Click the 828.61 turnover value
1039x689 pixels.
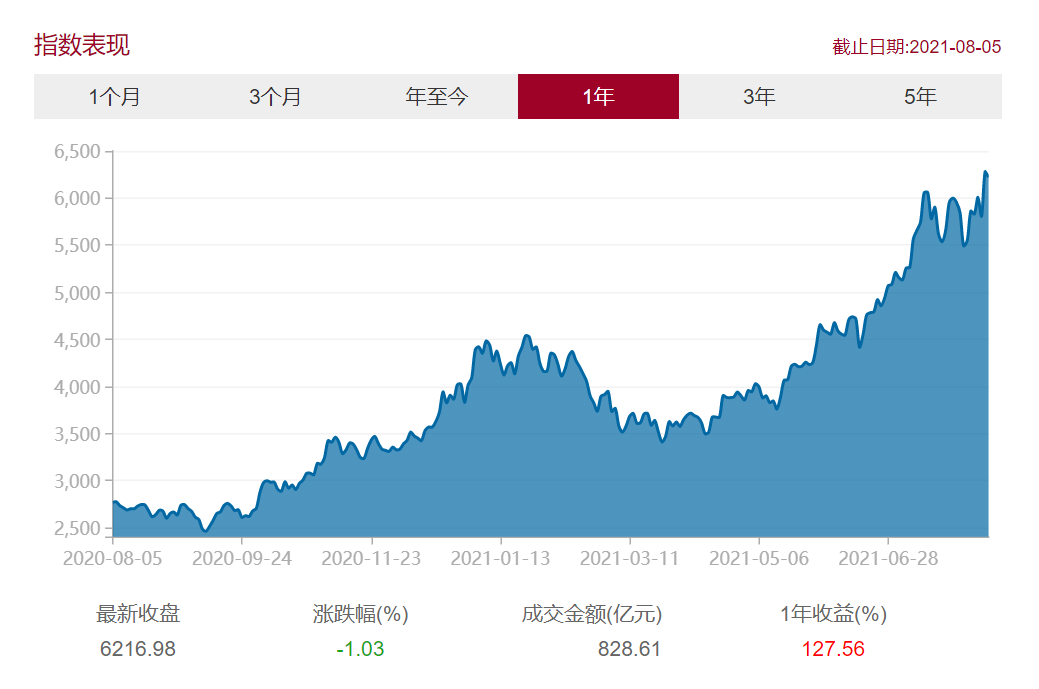pyautogui.click(x=629, y=649)
